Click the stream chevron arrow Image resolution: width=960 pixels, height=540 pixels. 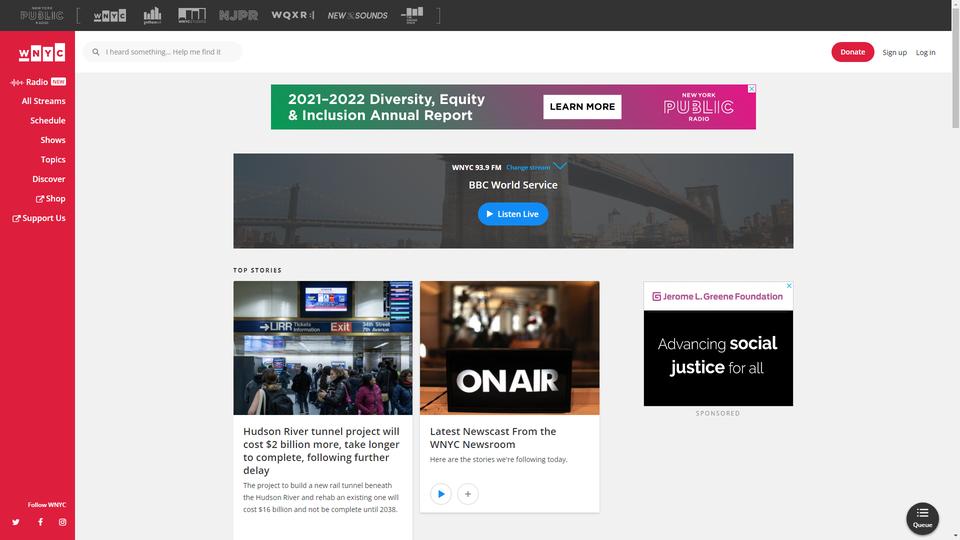click(x=560, y=167)
